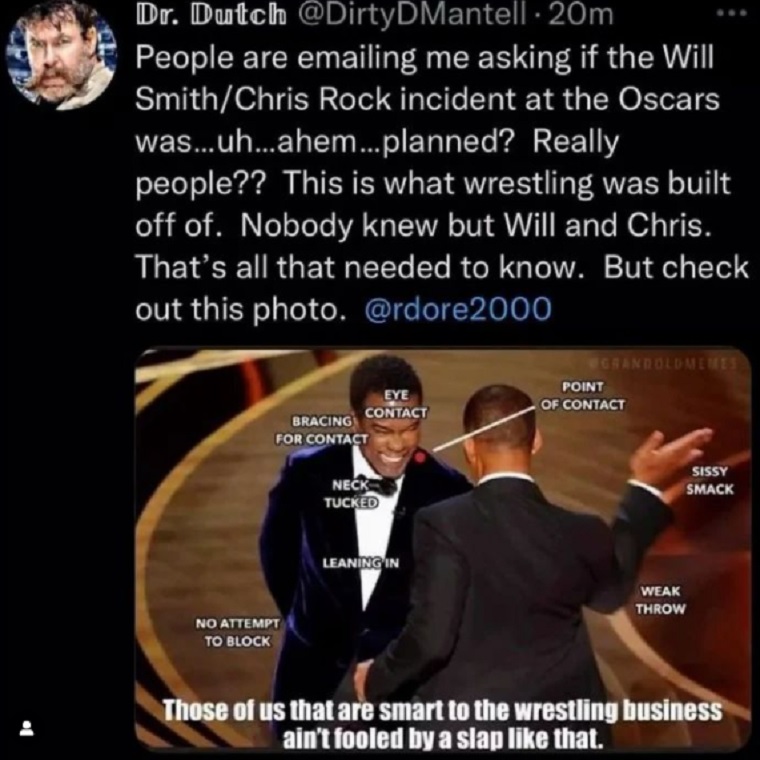
Task: Click the tweet text about the Oscars incident
Action: [441, 183]
